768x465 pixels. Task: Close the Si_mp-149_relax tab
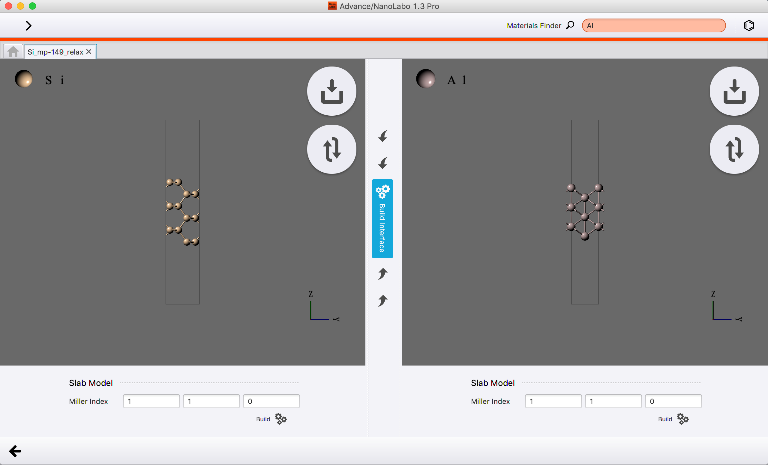89,51
